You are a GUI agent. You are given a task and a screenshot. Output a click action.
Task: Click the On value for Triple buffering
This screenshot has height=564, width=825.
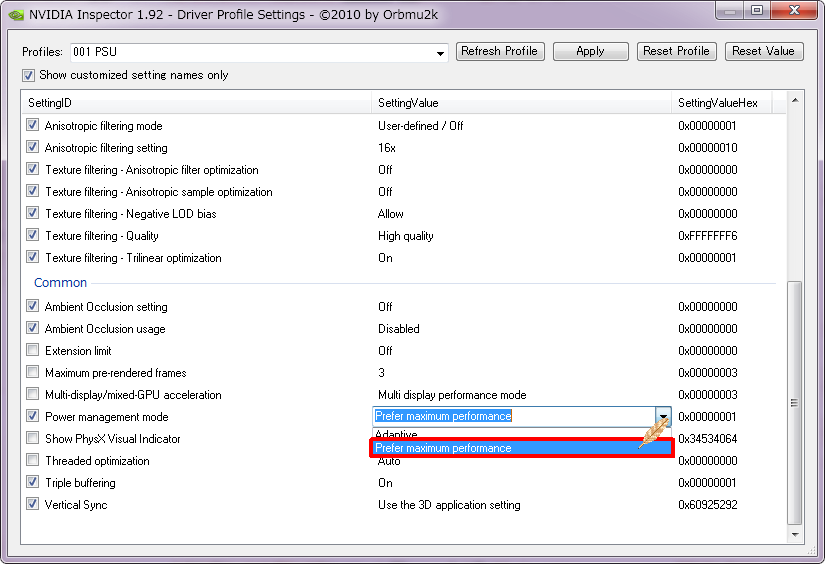(x=385, y=482)
